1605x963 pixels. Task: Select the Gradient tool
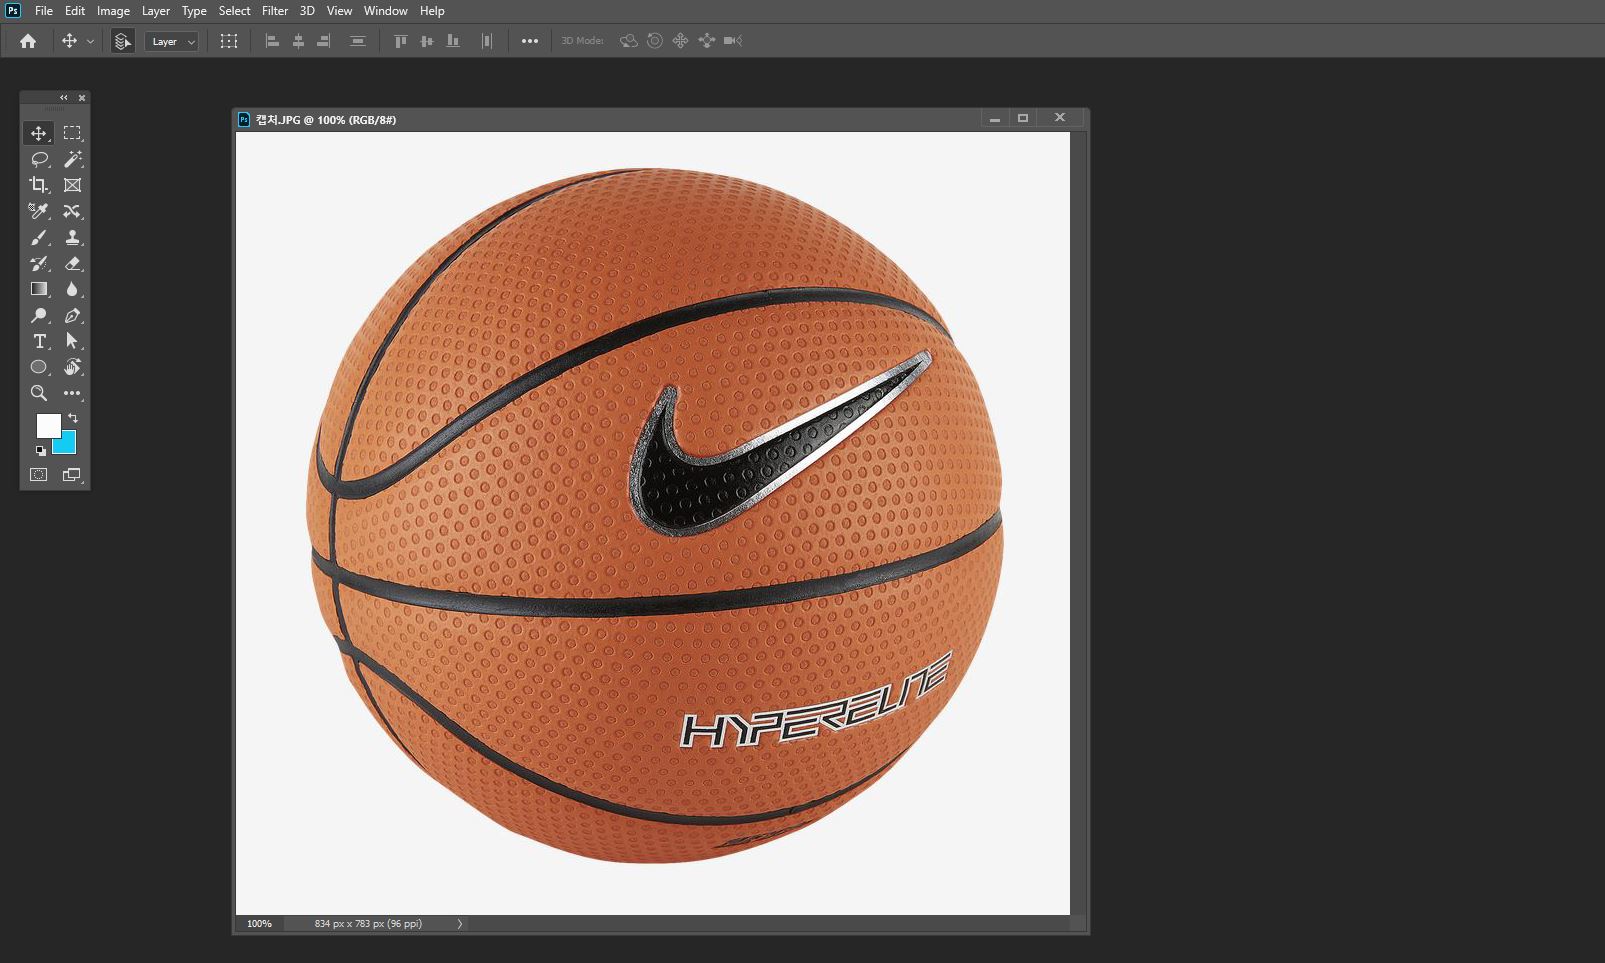(x=38, y=289)
